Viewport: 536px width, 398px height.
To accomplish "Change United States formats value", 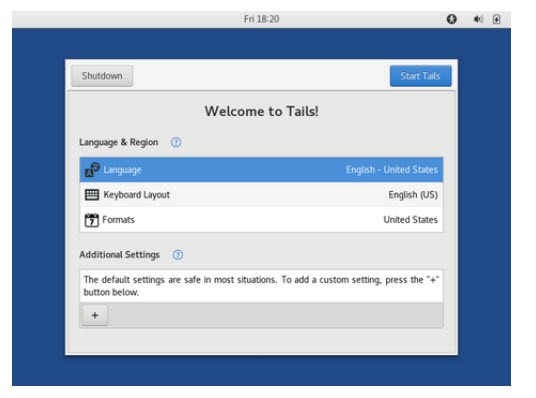I will [x=411, y=220].
